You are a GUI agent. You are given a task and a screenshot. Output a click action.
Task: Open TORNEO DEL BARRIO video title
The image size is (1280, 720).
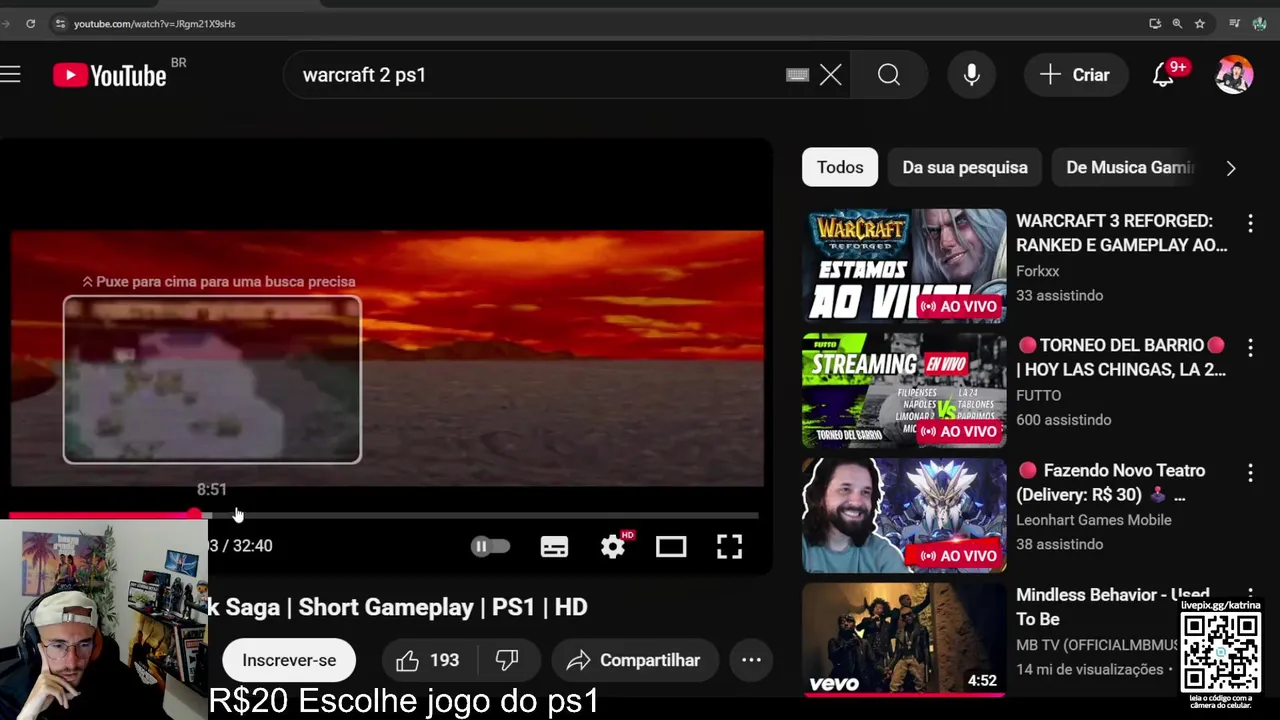pyautogui.click(x=1121, y=357)
